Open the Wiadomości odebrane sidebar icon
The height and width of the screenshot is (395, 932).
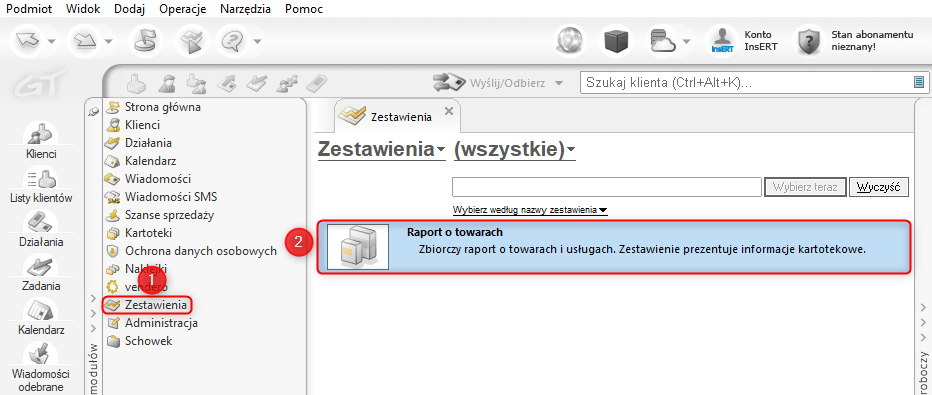[41, 354]
